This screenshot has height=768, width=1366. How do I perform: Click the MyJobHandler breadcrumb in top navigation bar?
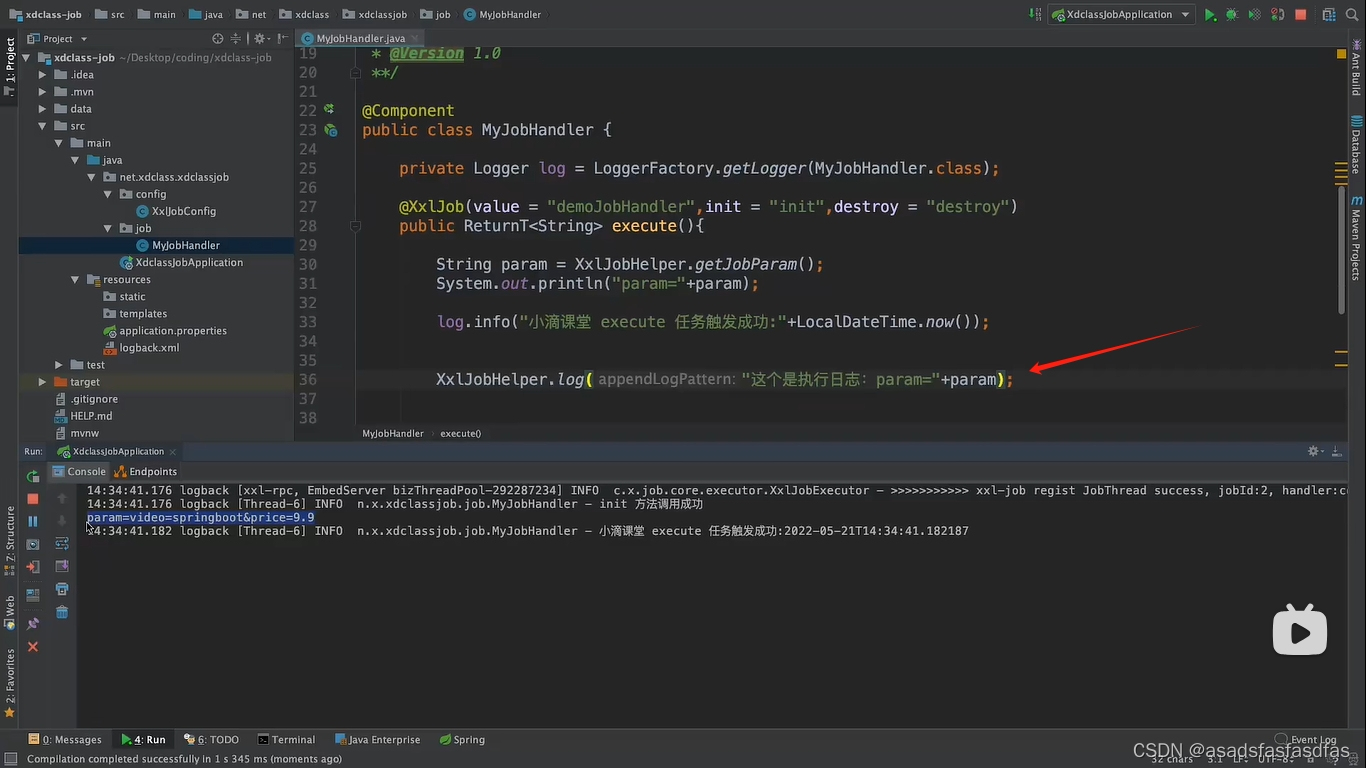pos(502,15)
